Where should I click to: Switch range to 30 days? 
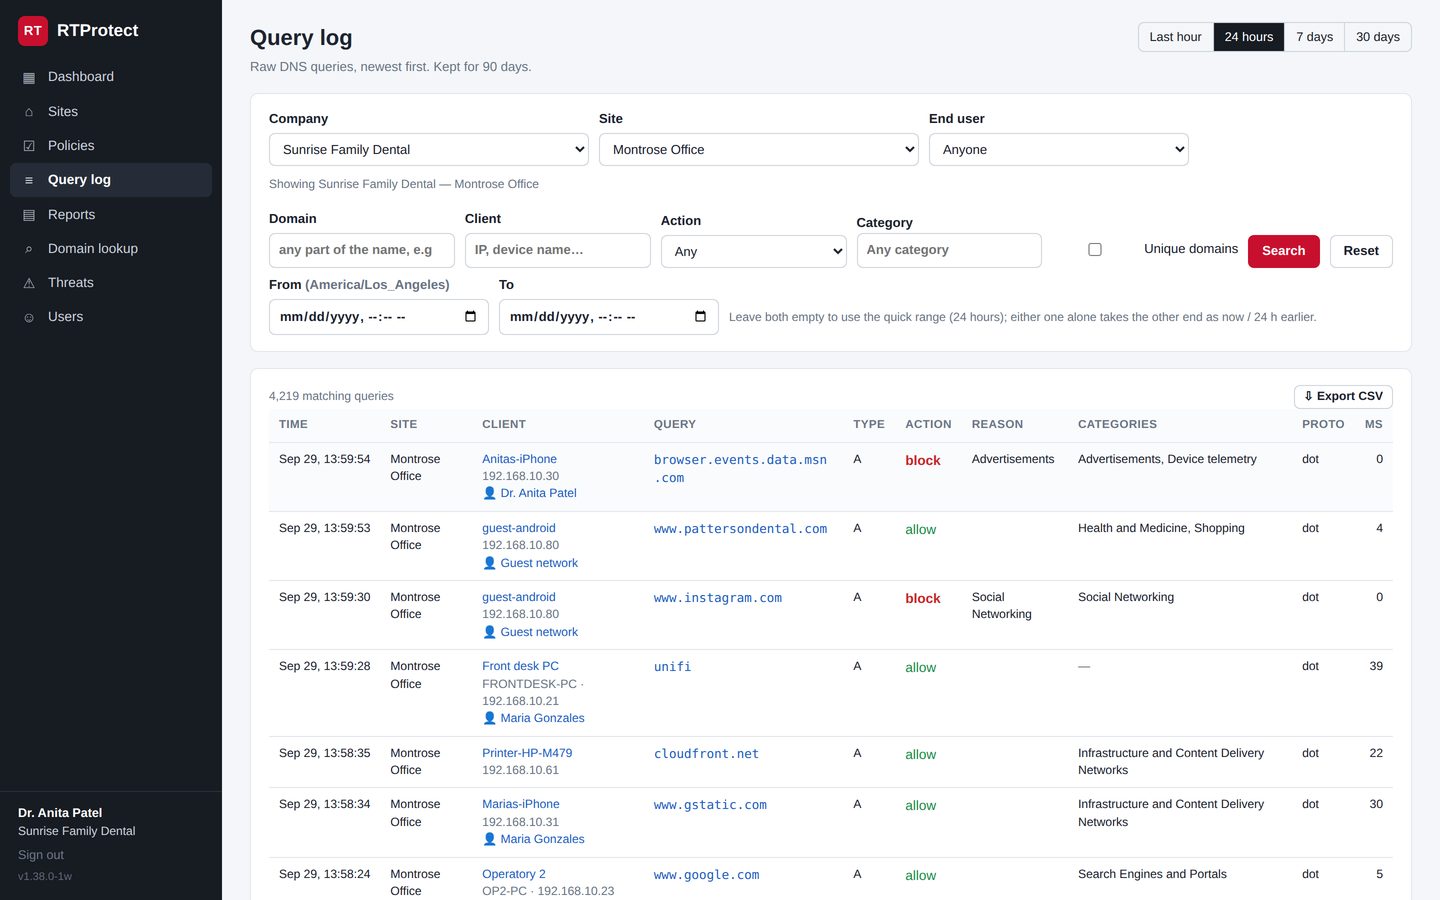pyautogui.click(x=1378, y=37)
